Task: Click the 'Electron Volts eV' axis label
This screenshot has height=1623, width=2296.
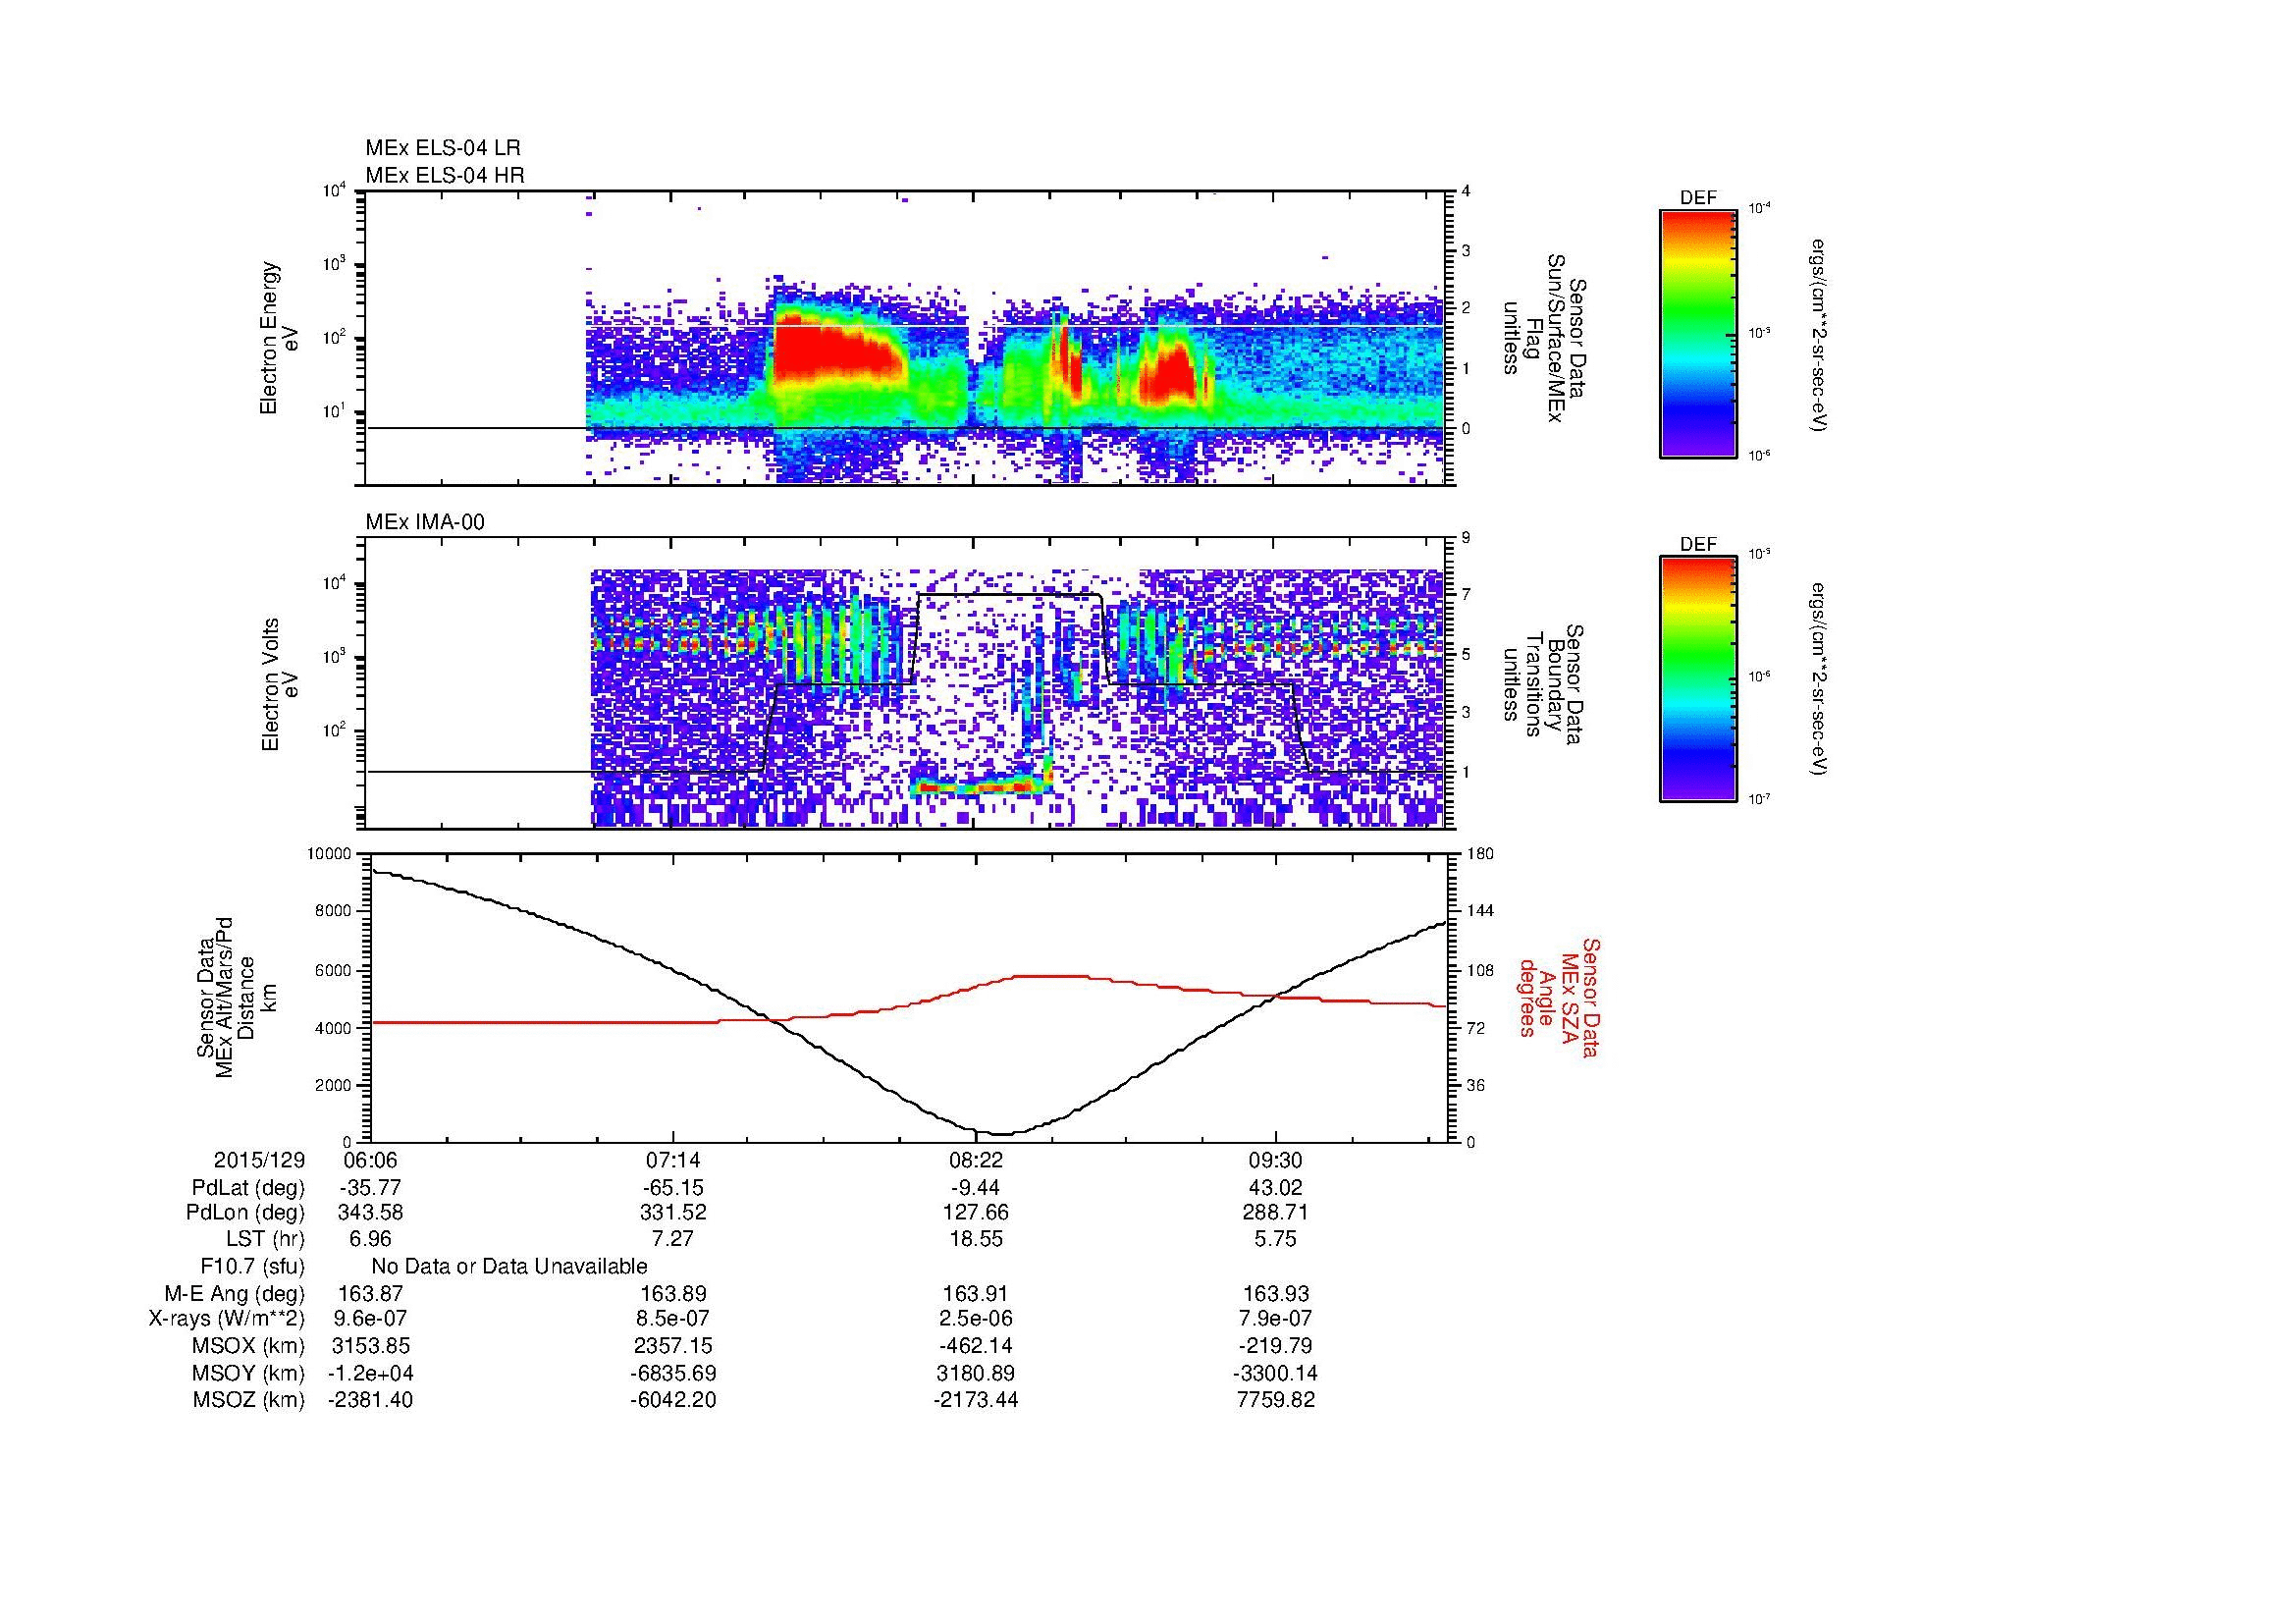Action: (280, 685)
